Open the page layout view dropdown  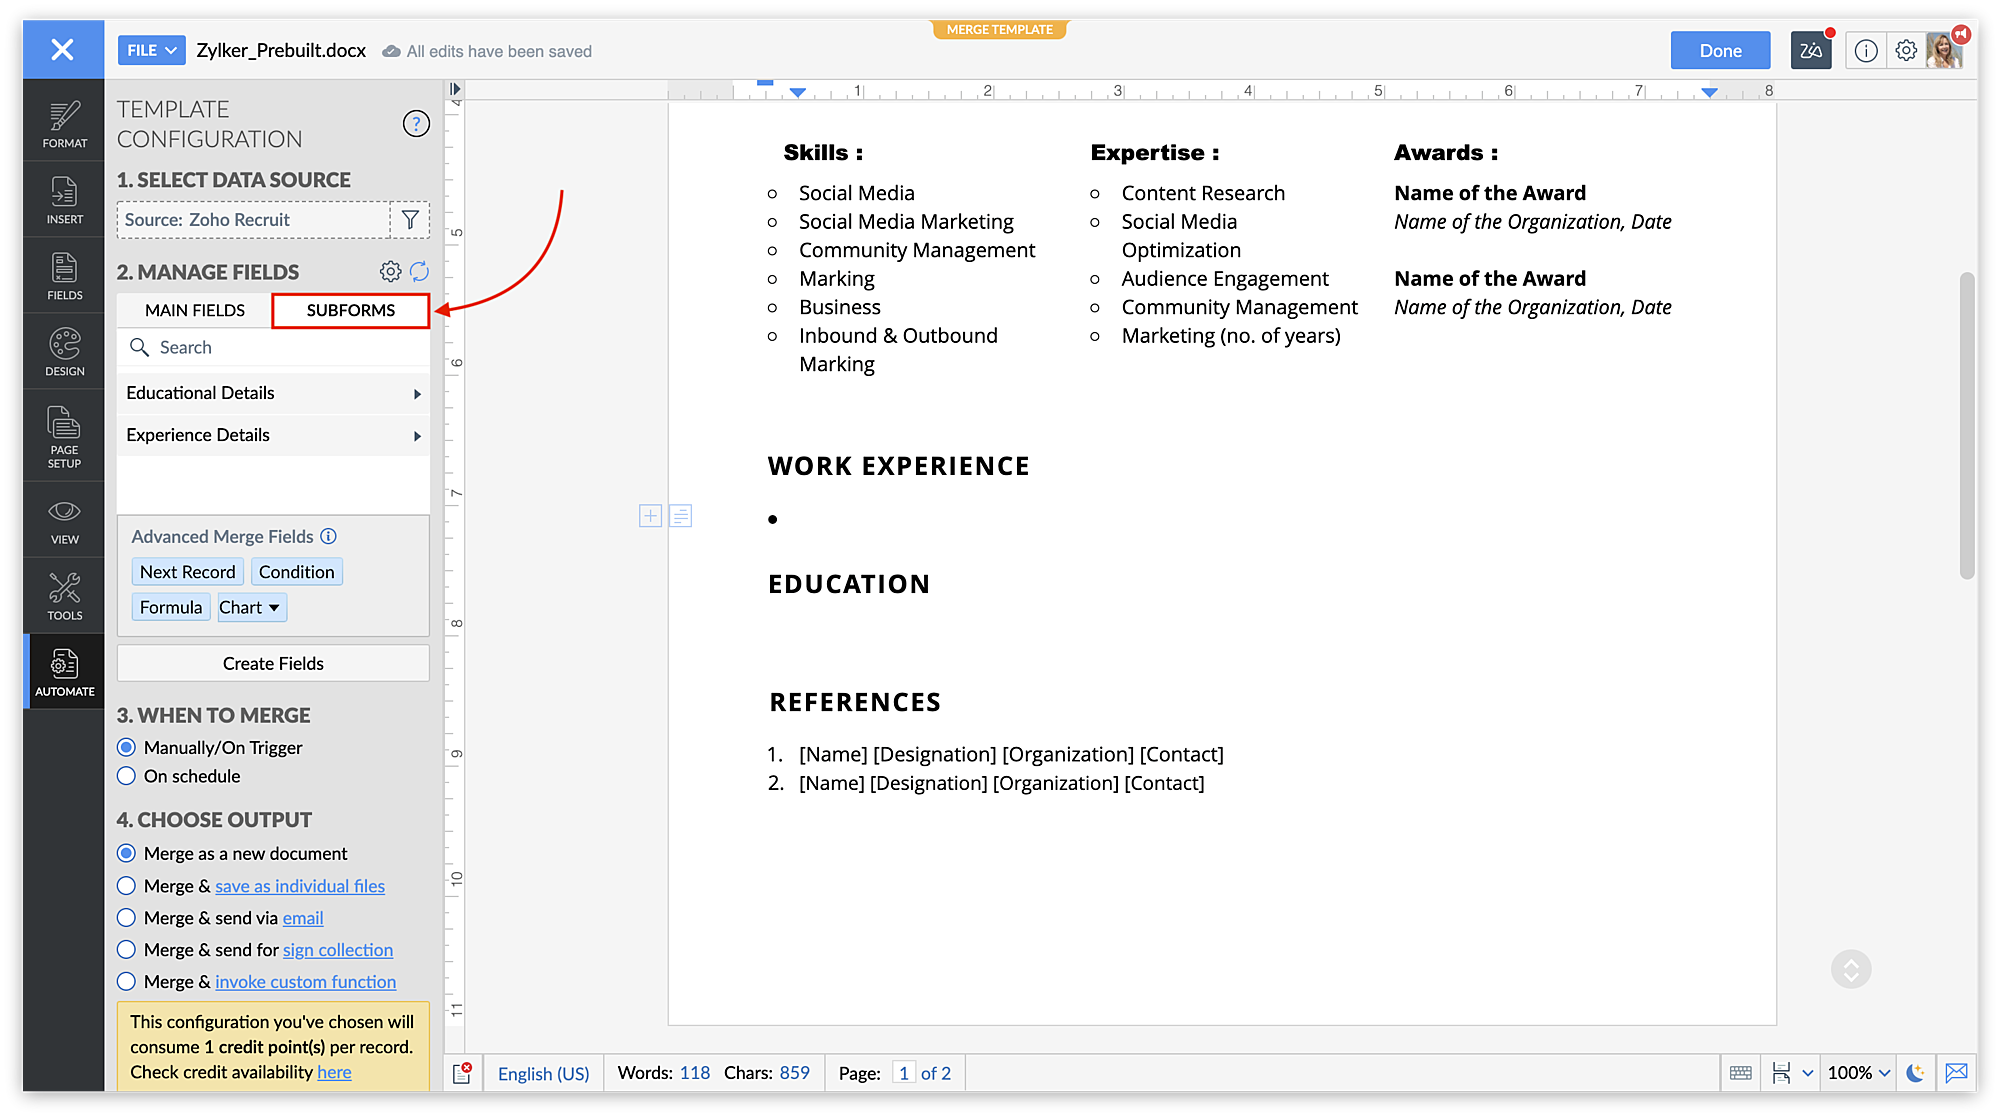pos(1792,1073)
